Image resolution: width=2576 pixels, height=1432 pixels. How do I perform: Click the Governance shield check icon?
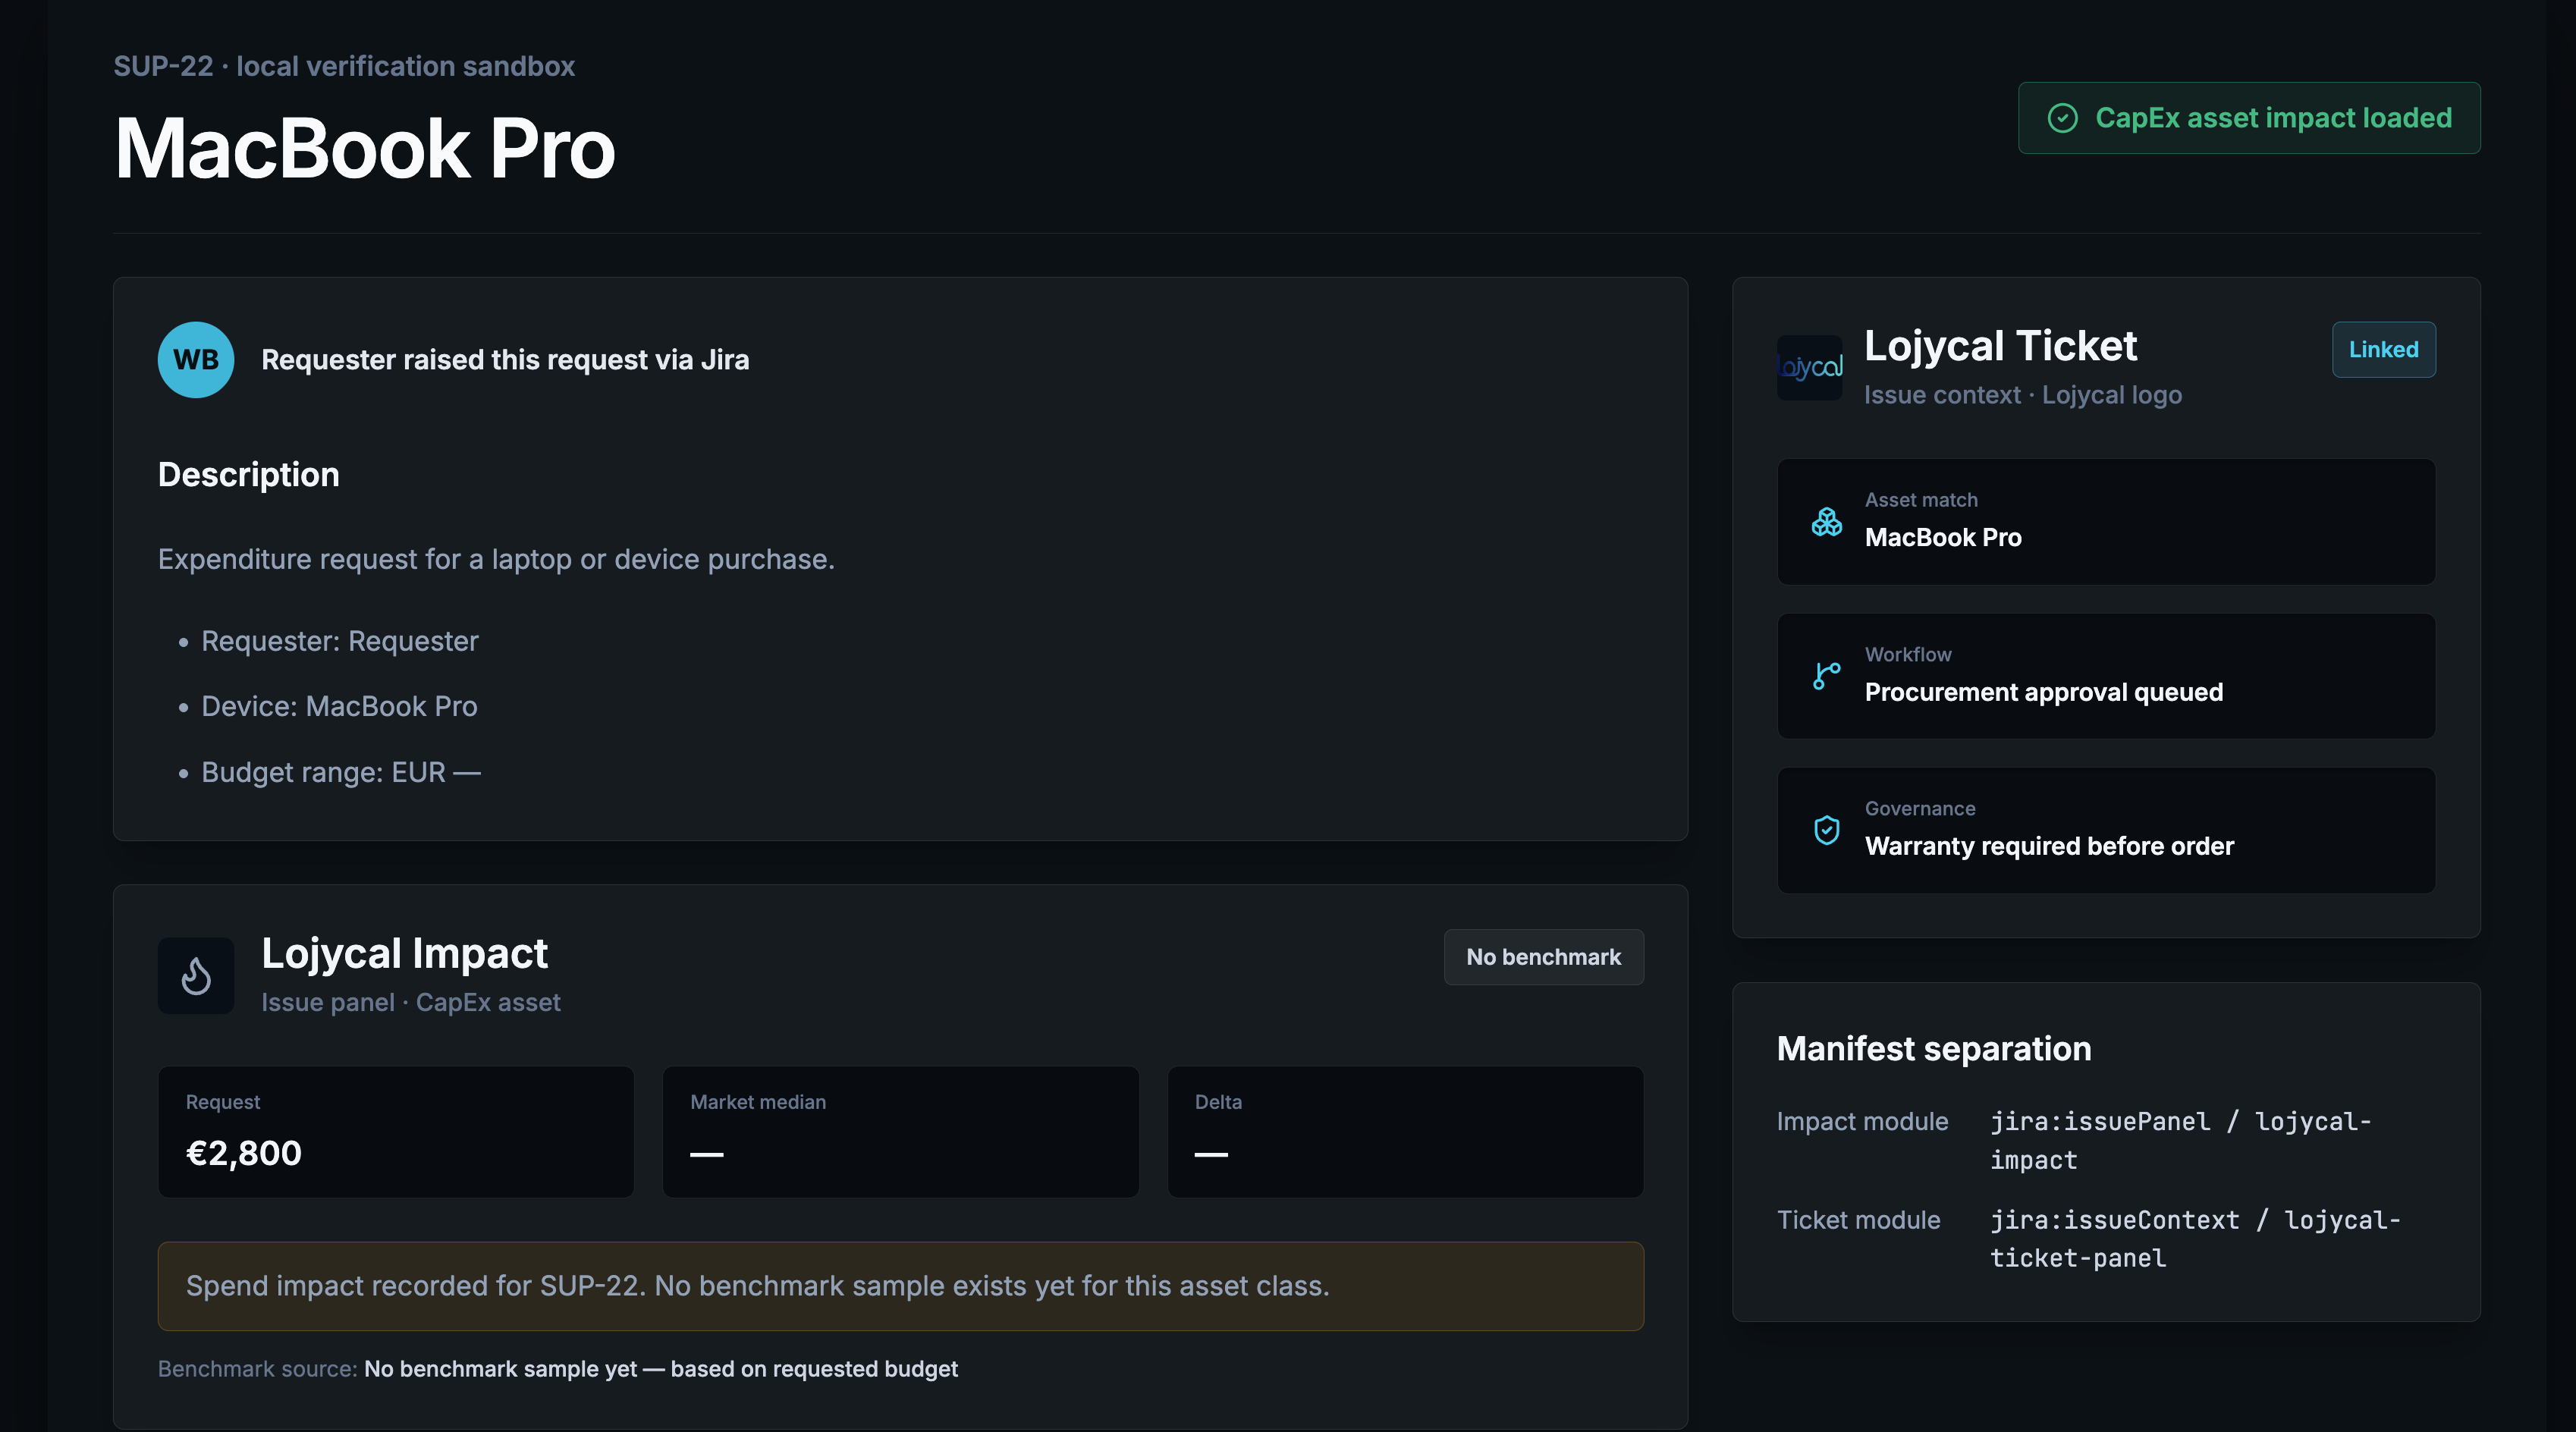1826,830
